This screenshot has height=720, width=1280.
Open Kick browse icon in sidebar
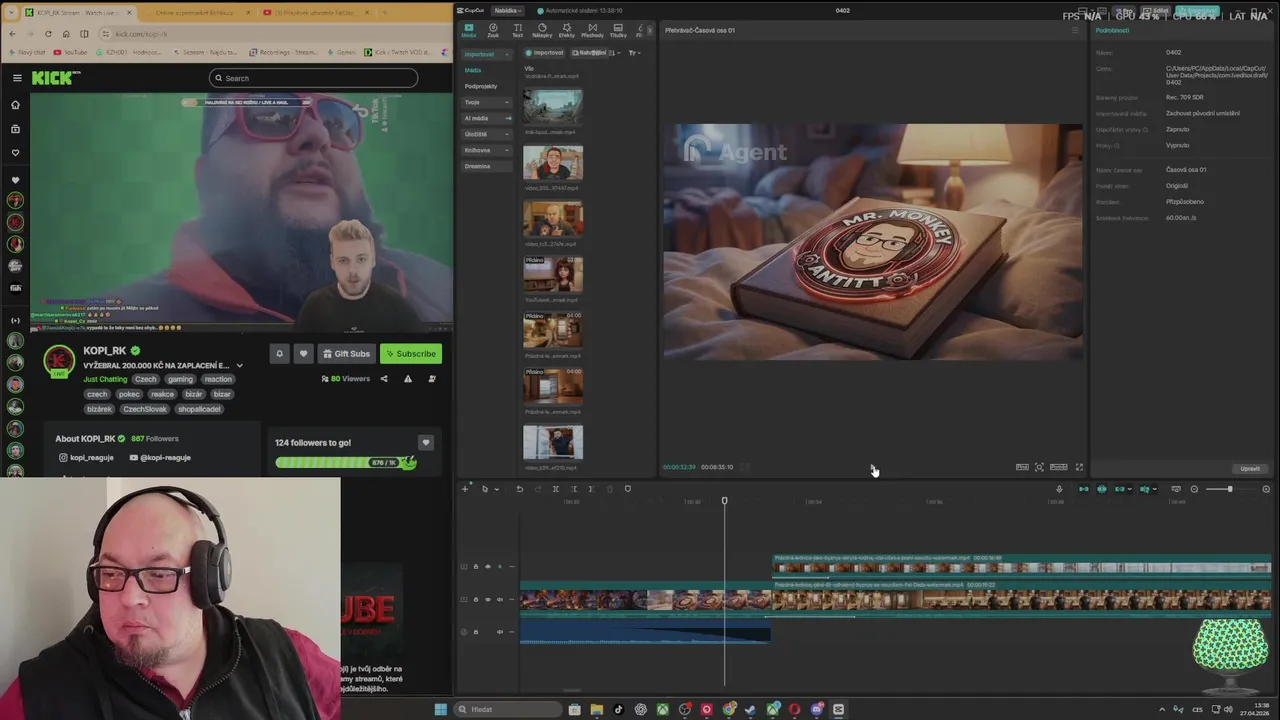(x=15, y=129)
